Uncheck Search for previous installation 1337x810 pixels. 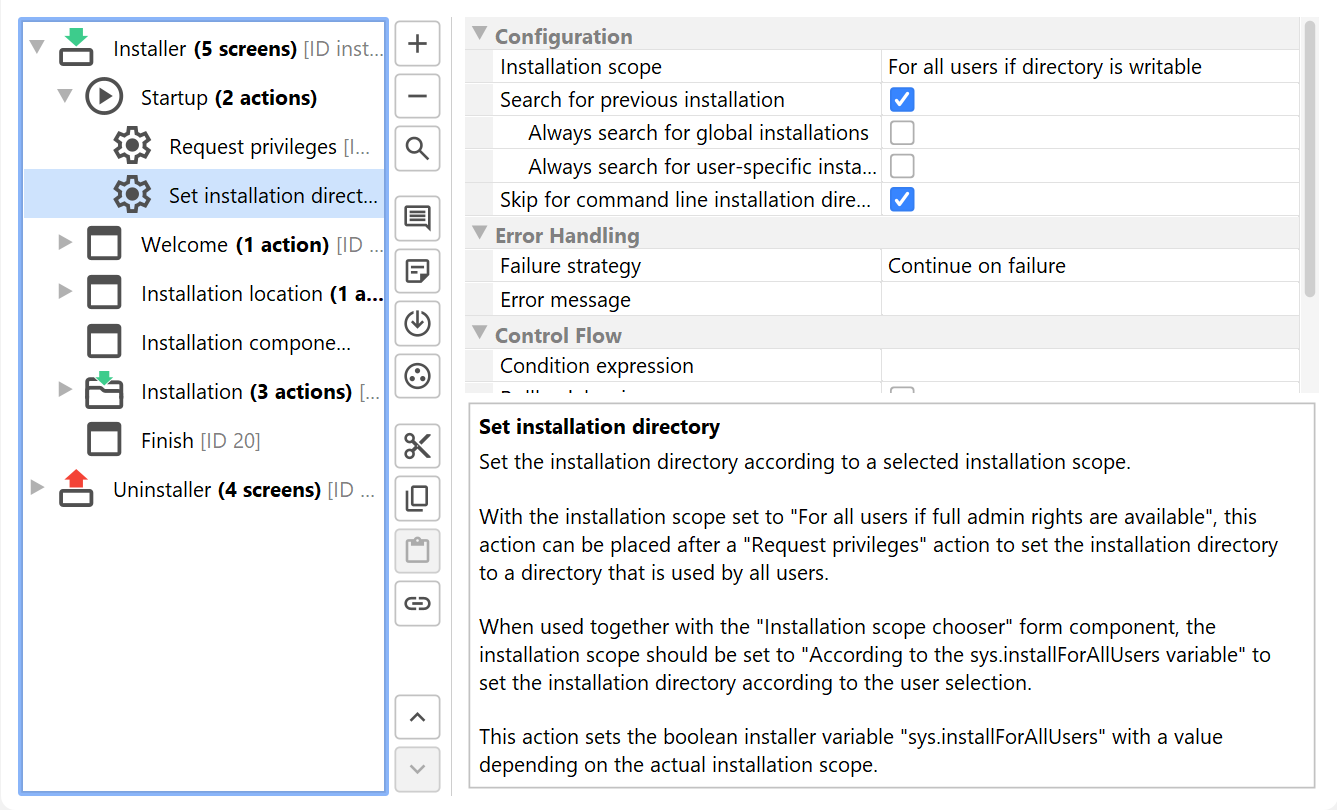902,100
